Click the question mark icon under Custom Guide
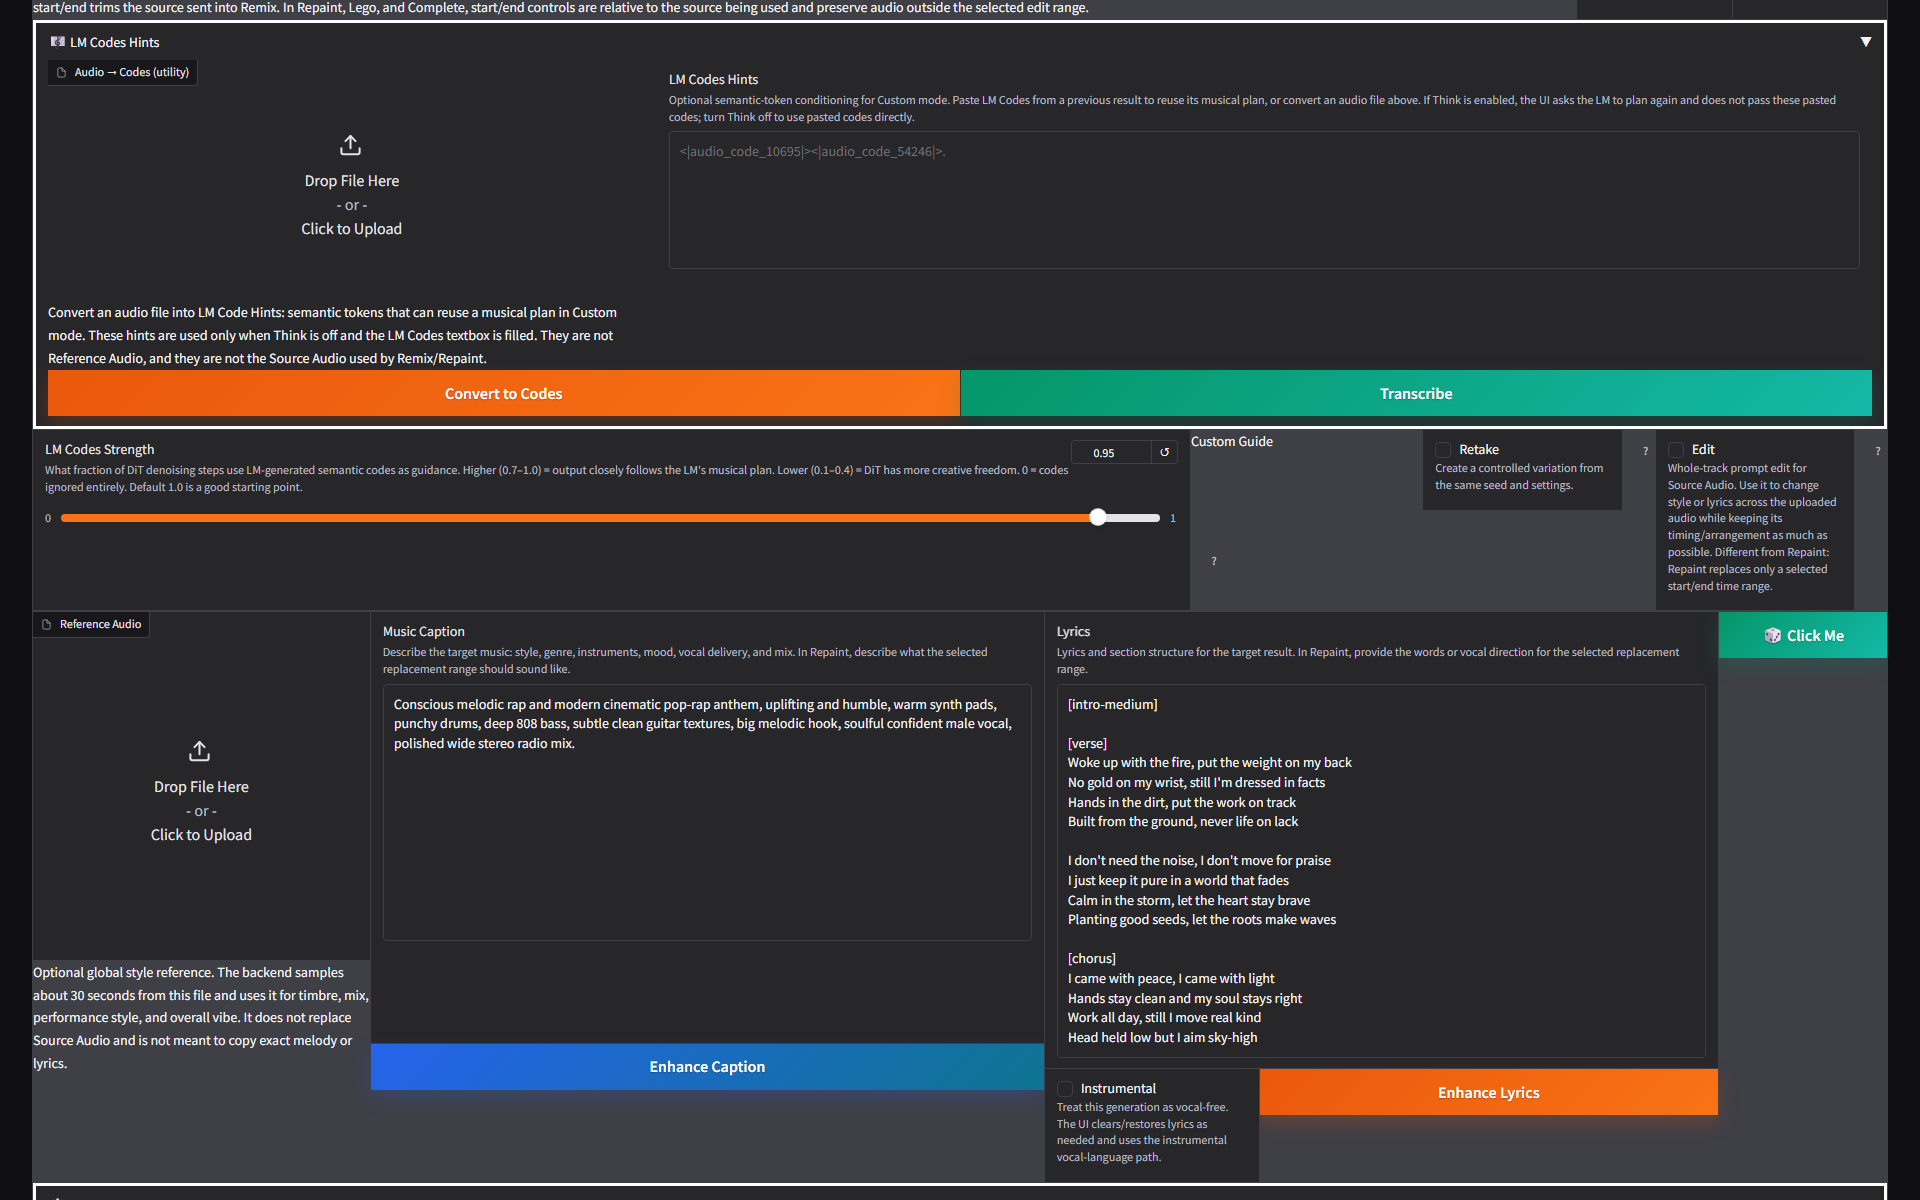 coord(1214,561)
